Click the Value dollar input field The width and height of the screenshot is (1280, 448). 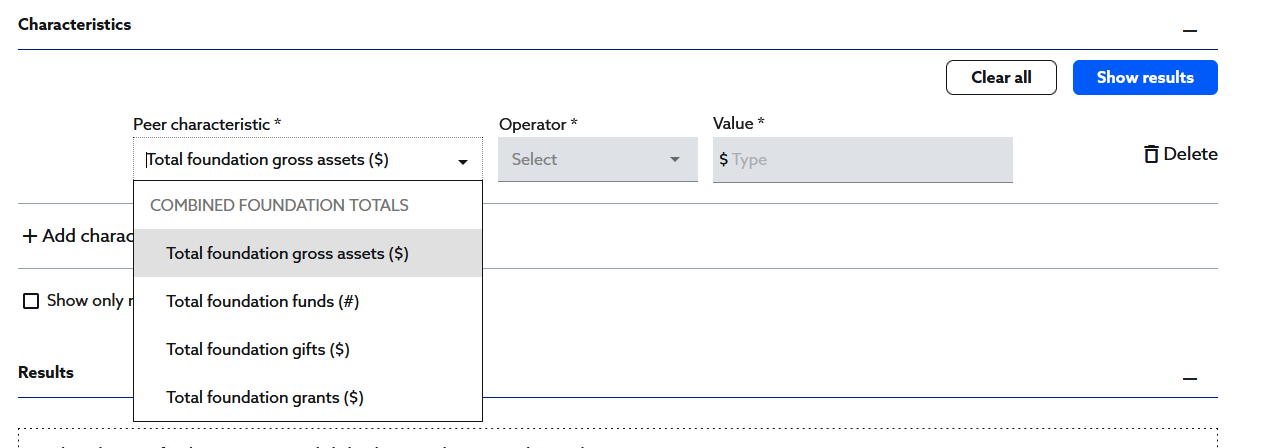coord(863,160)
